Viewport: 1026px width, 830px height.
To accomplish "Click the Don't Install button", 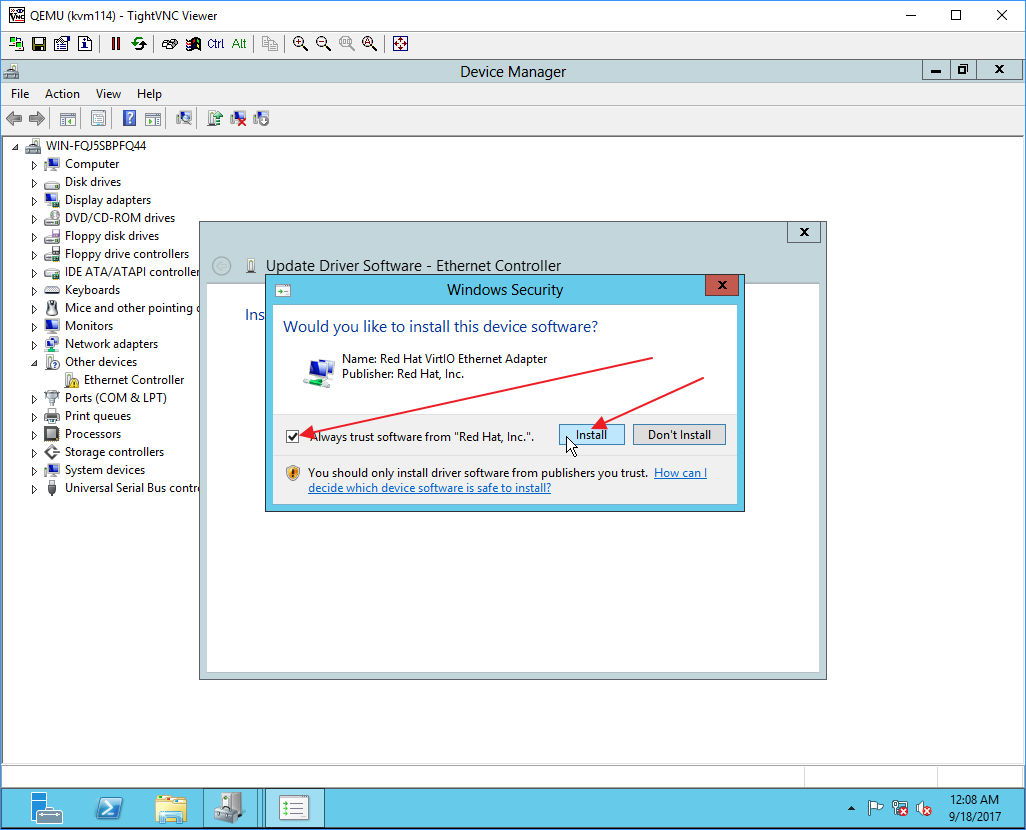I will pos(679,435).
